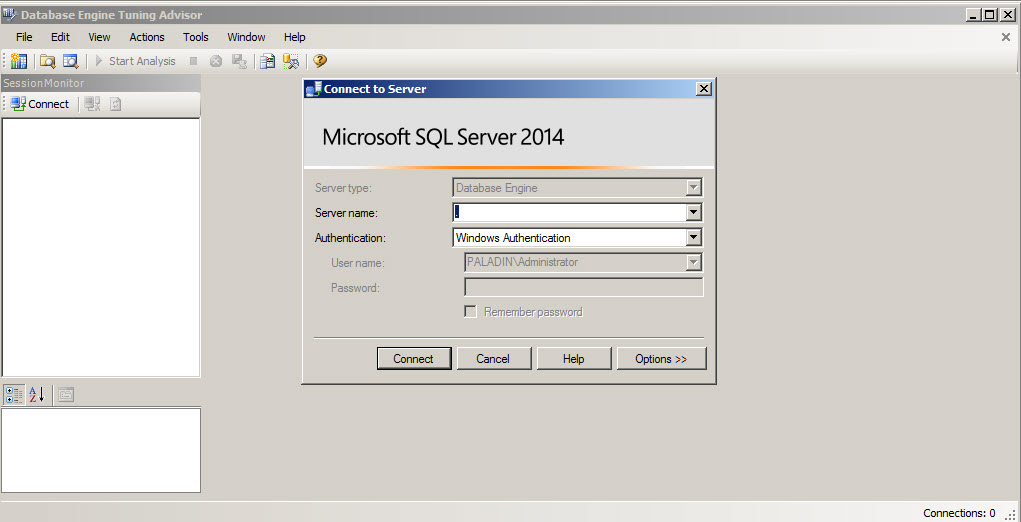
Task: Click the Open Session folder icon
Action: (x=47, y=61)
